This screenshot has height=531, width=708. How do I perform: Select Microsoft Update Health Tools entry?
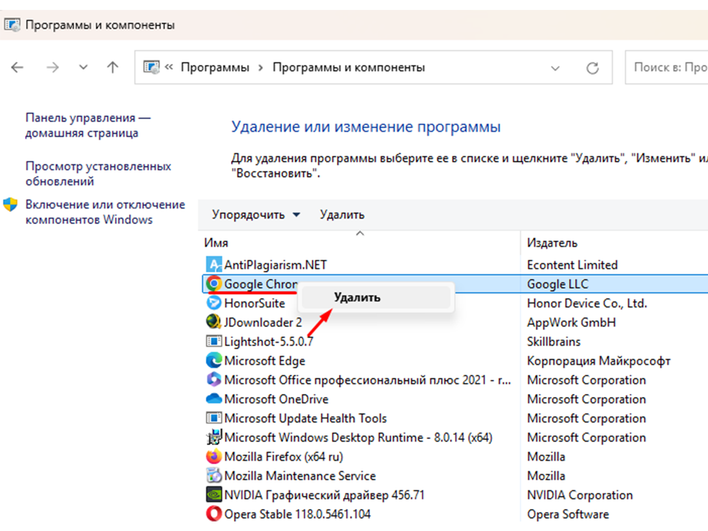(305, 418)
